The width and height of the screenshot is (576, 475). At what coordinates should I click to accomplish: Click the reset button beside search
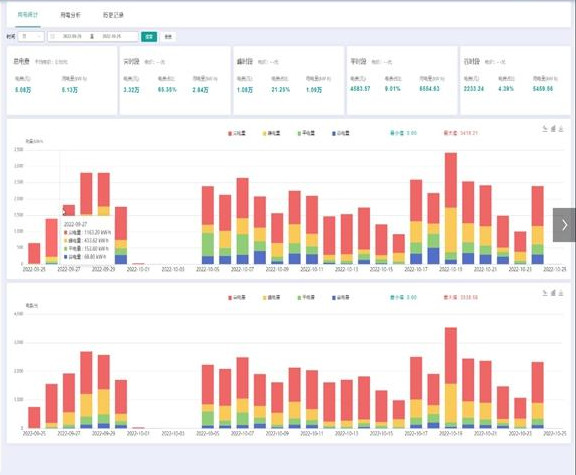pyautogui.click(x=168, y=37)
